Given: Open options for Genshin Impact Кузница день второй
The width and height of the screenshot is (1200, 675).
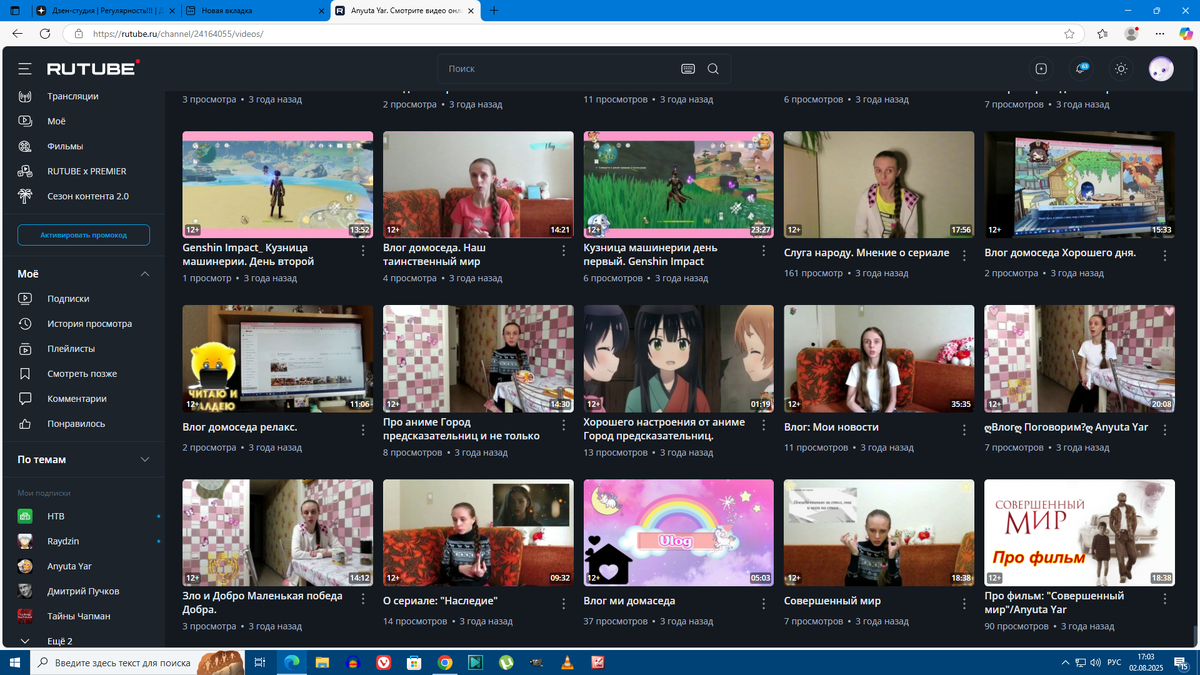Looking at the screenshot, I should pos(363,251).
